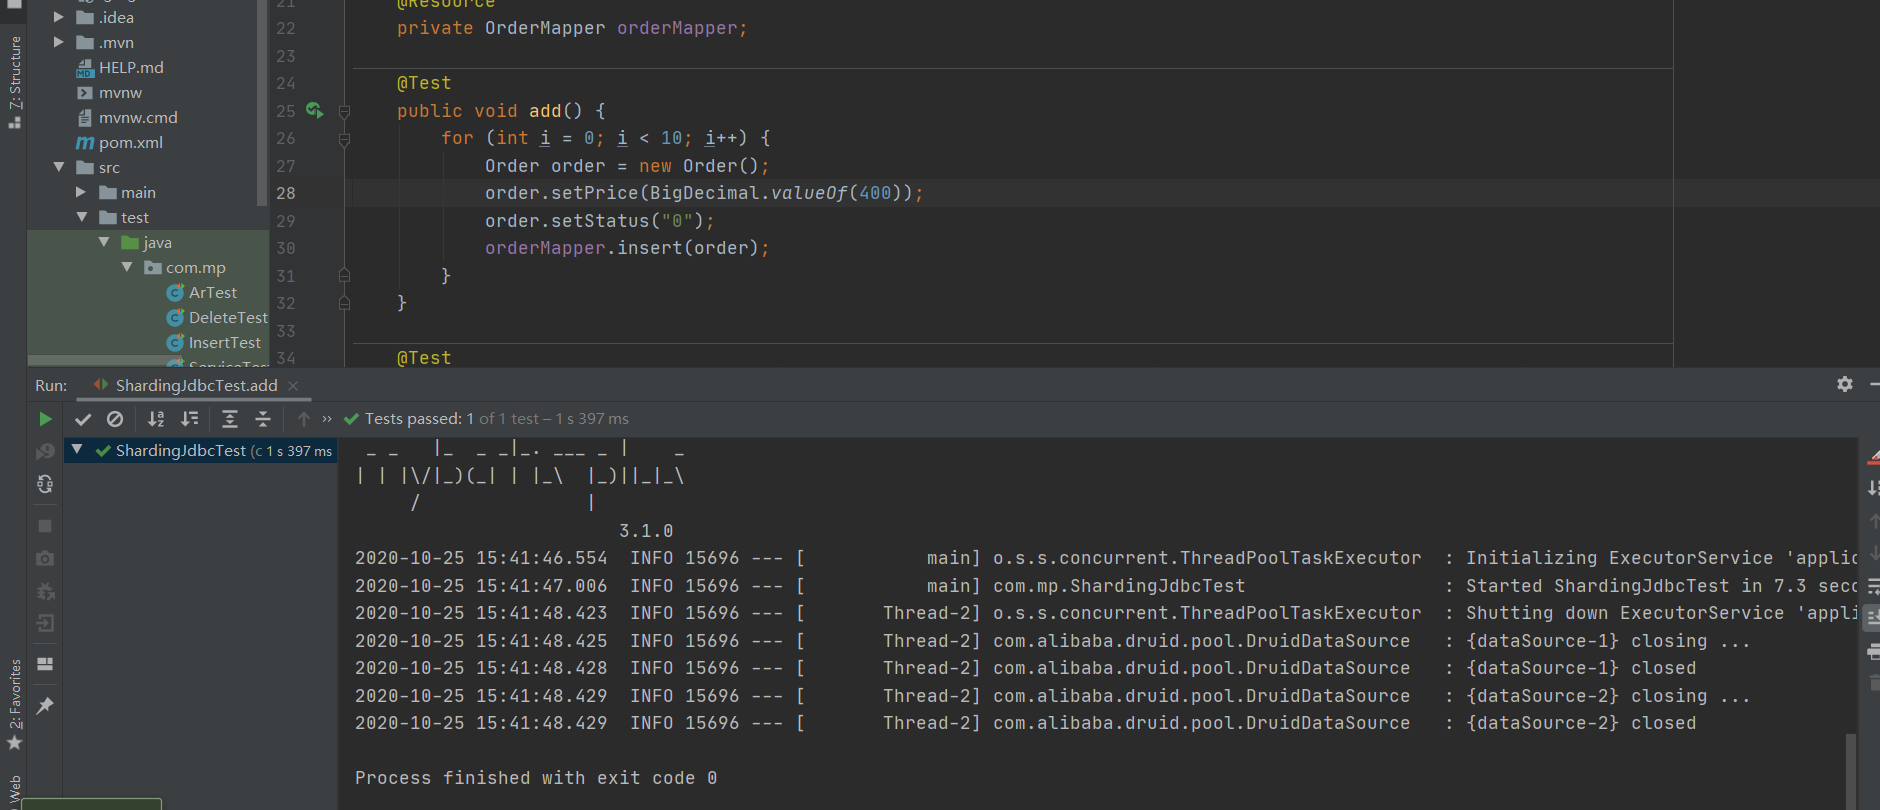
Task: Fold the add() method at line 25
Action: [344, 111]
